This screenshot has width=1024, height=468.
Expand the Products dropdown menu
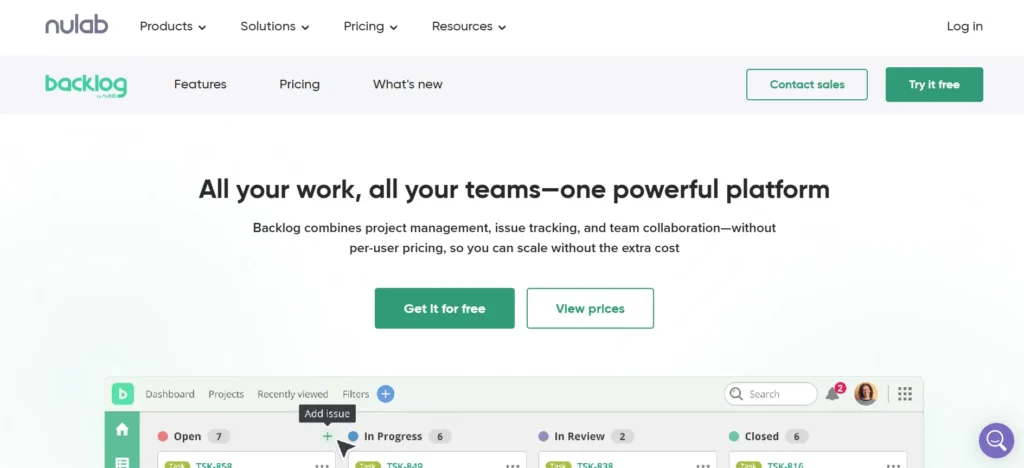(173, 27)
